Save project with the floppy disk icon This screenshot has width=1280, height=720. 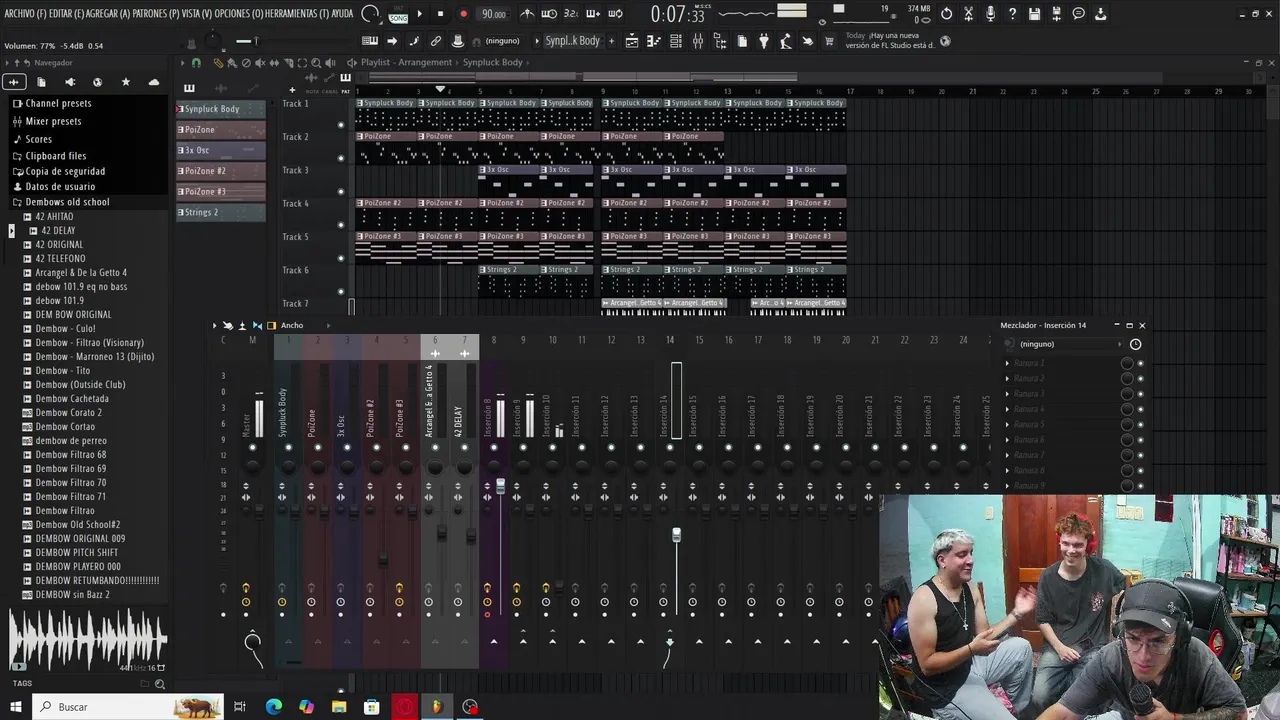(x=1034, y=14)
